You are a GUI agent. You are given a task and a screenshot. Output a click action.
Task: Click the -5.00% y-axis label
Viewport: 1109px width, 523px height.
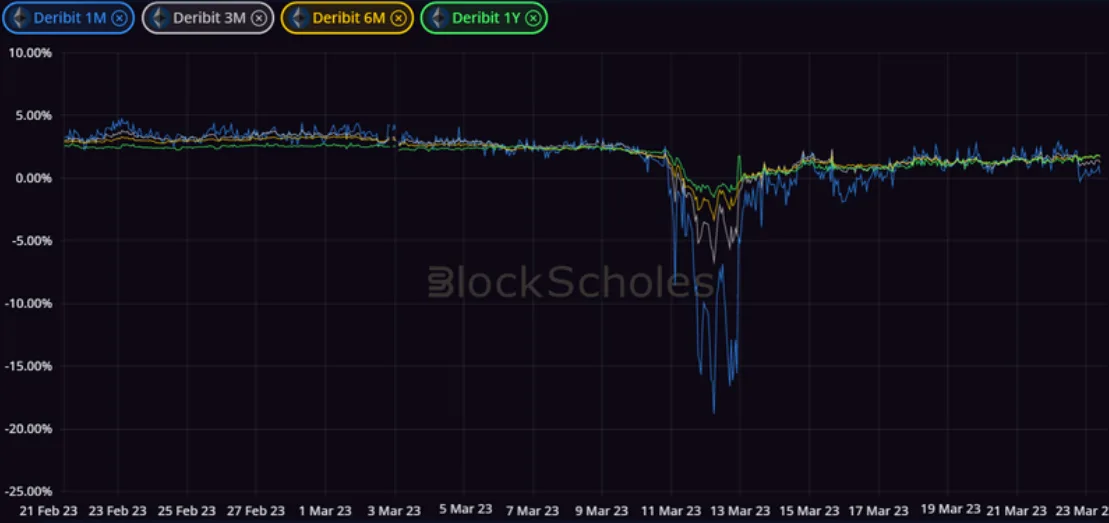tap(30, 241)
